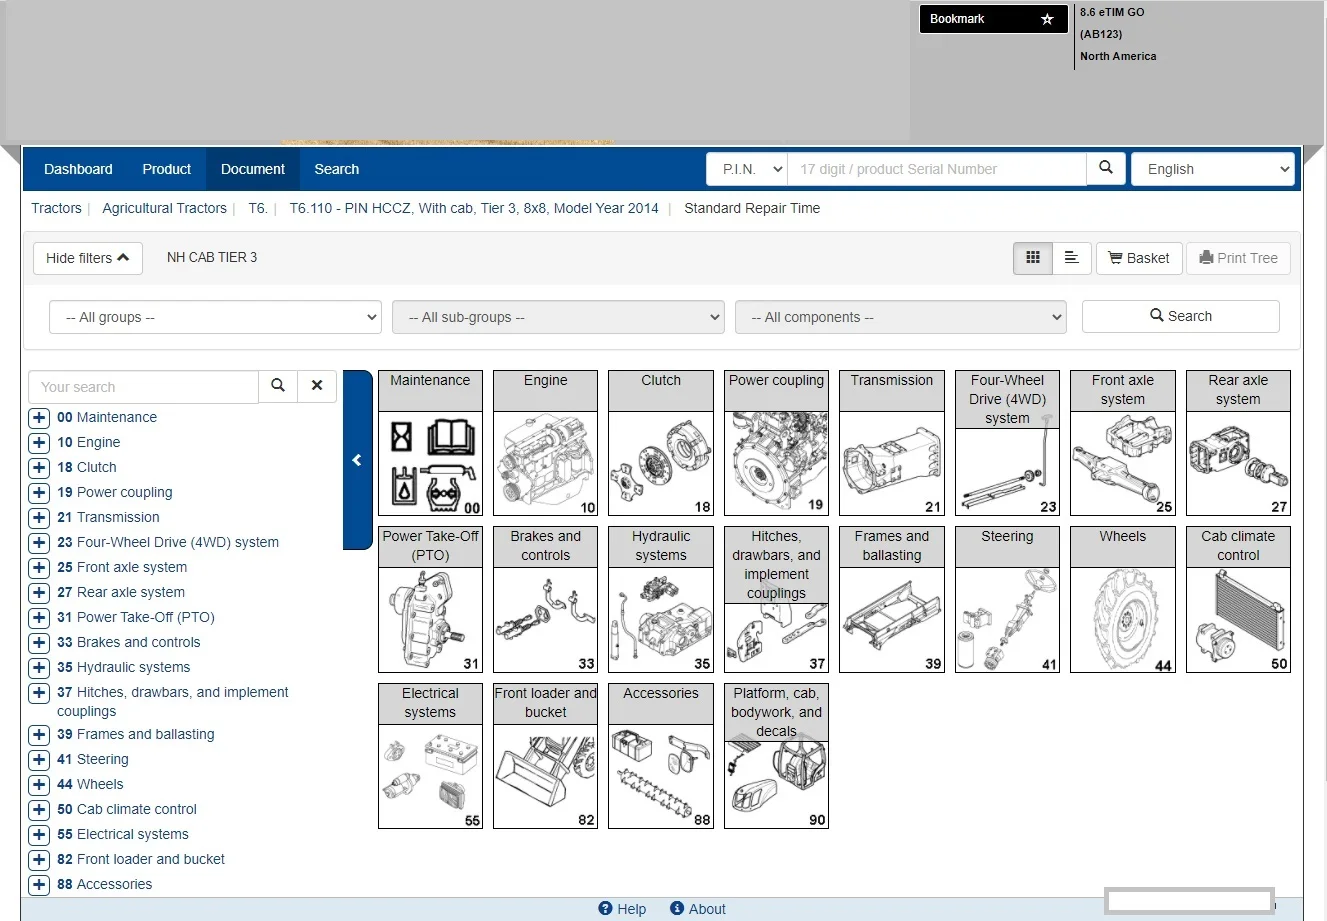Focus the product Serial Number field
This screenshot has height=921, width=1327.
[937, 169]
